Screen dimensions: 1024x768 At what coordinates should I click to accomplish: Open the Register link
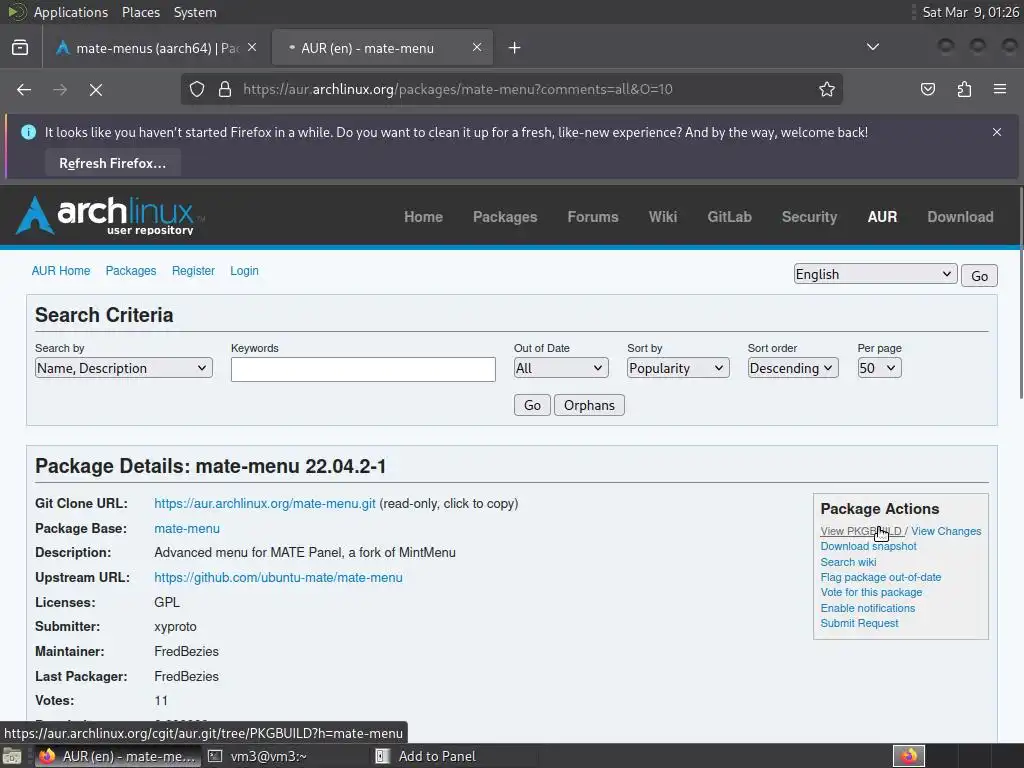point(193,270)
